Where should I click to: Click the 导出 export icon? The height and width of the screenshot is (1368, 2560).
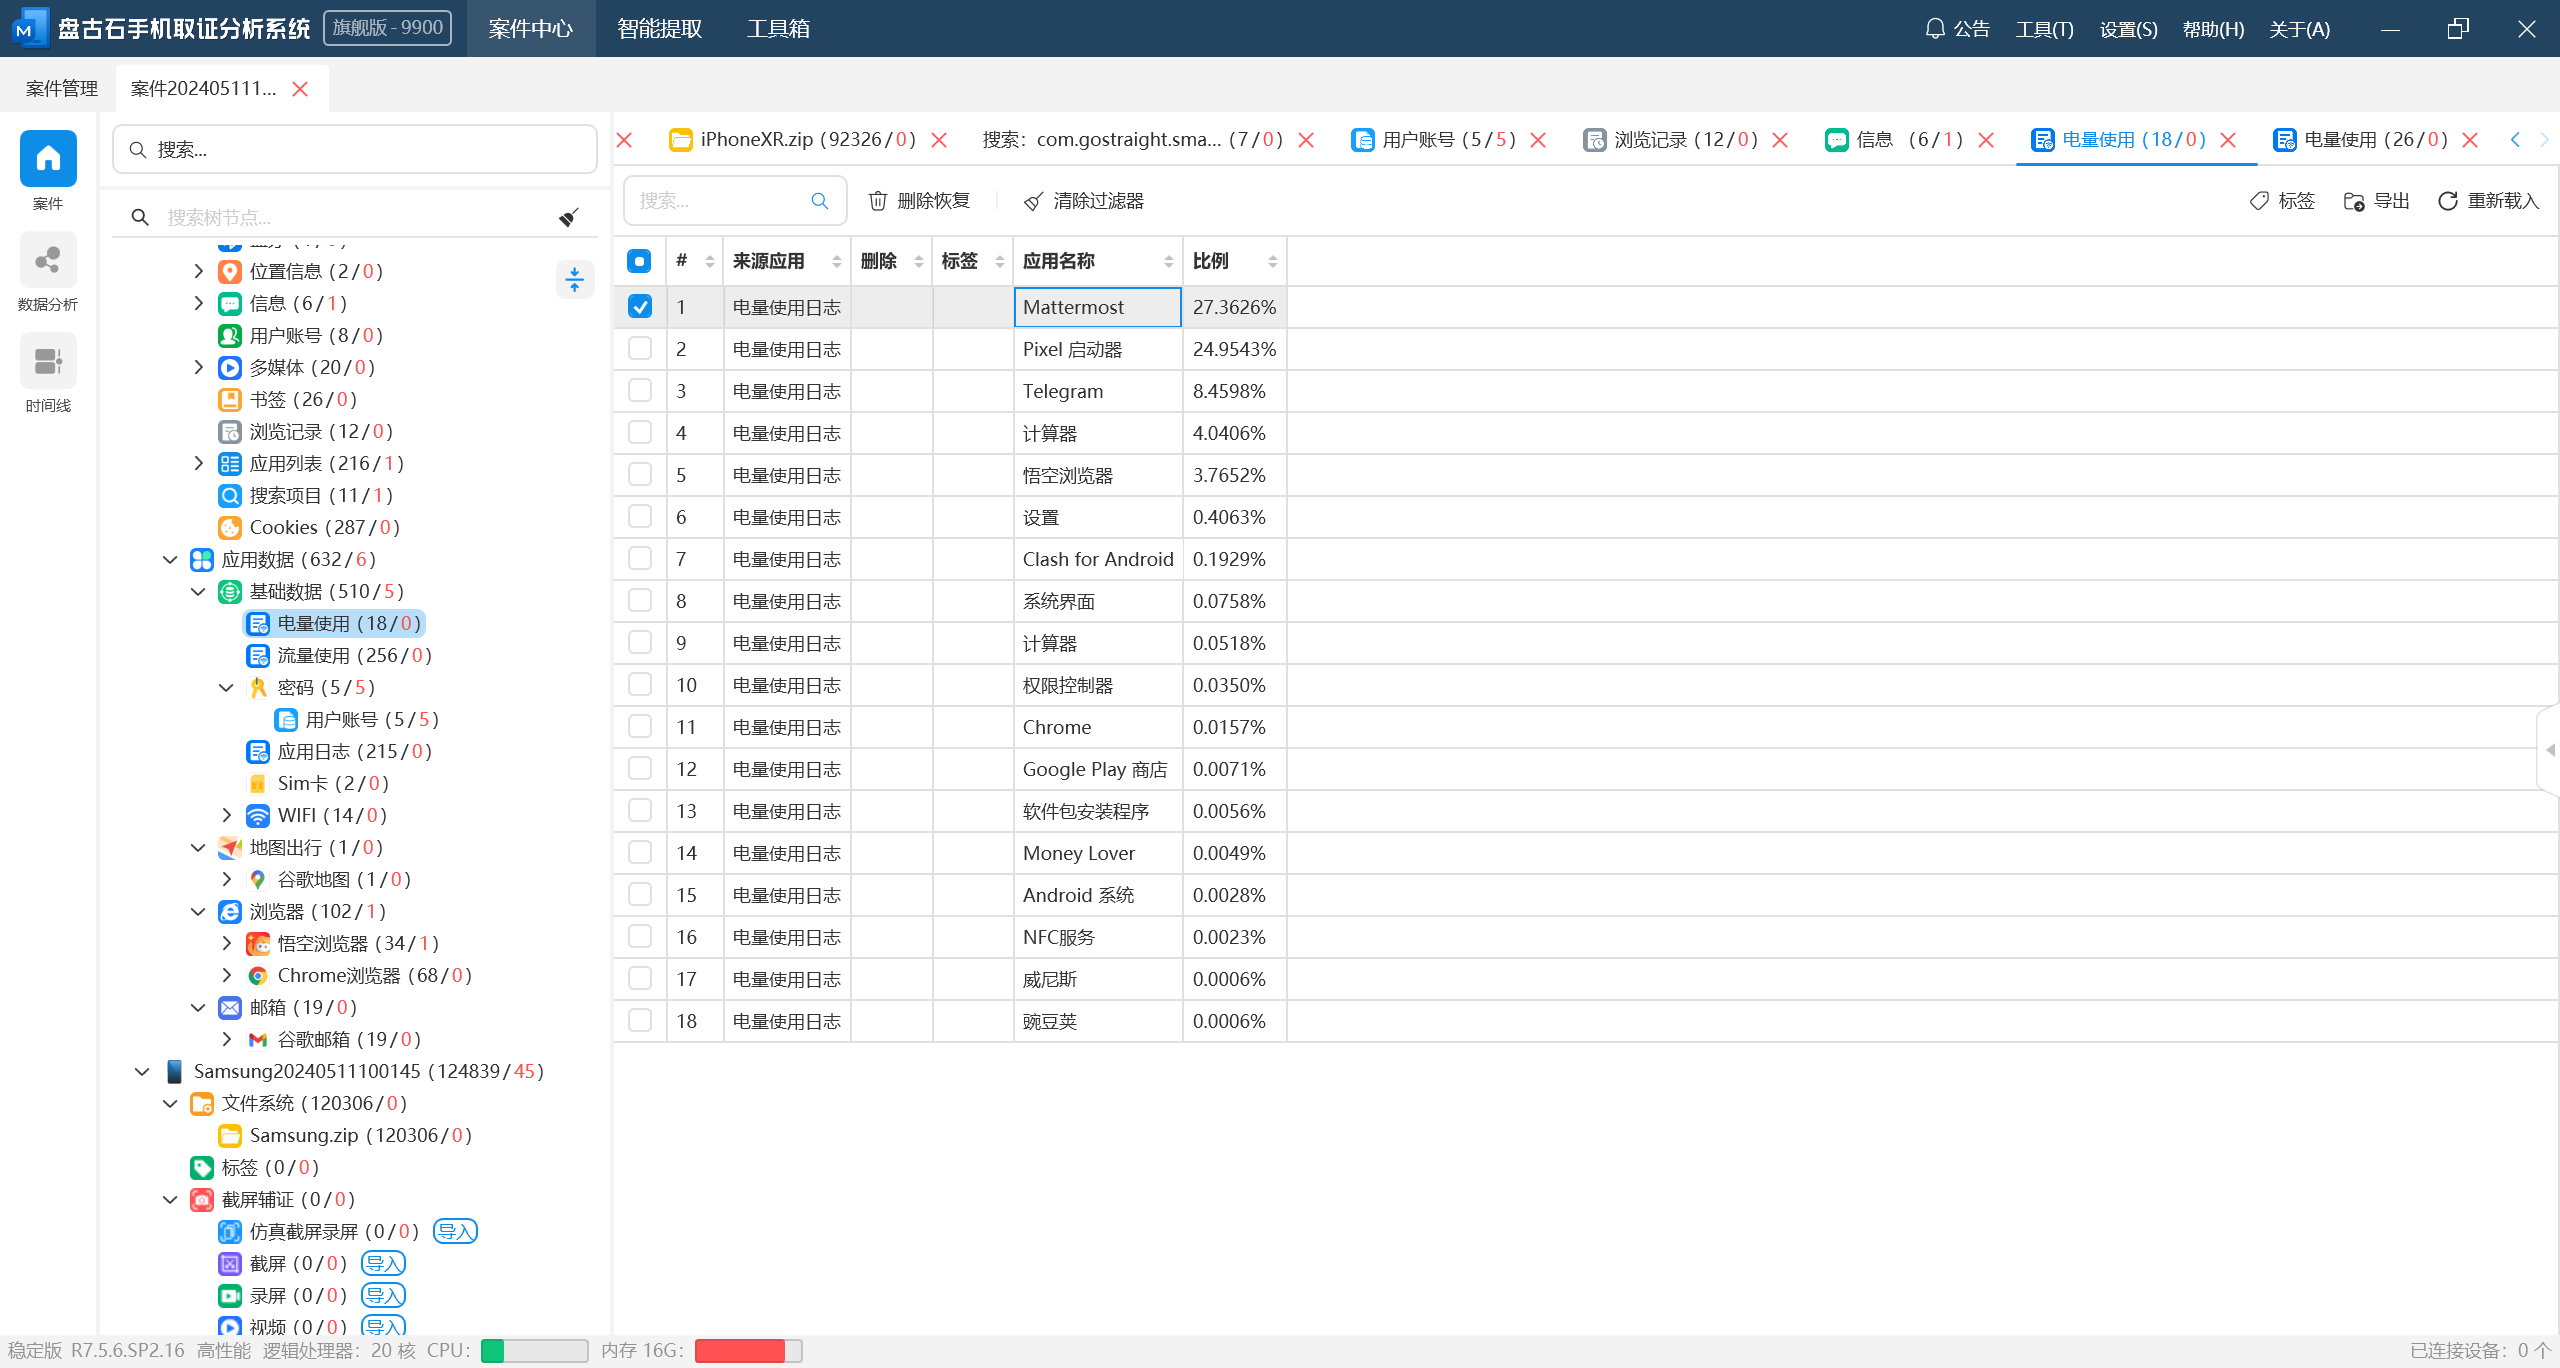click(x=2353, y=201)
